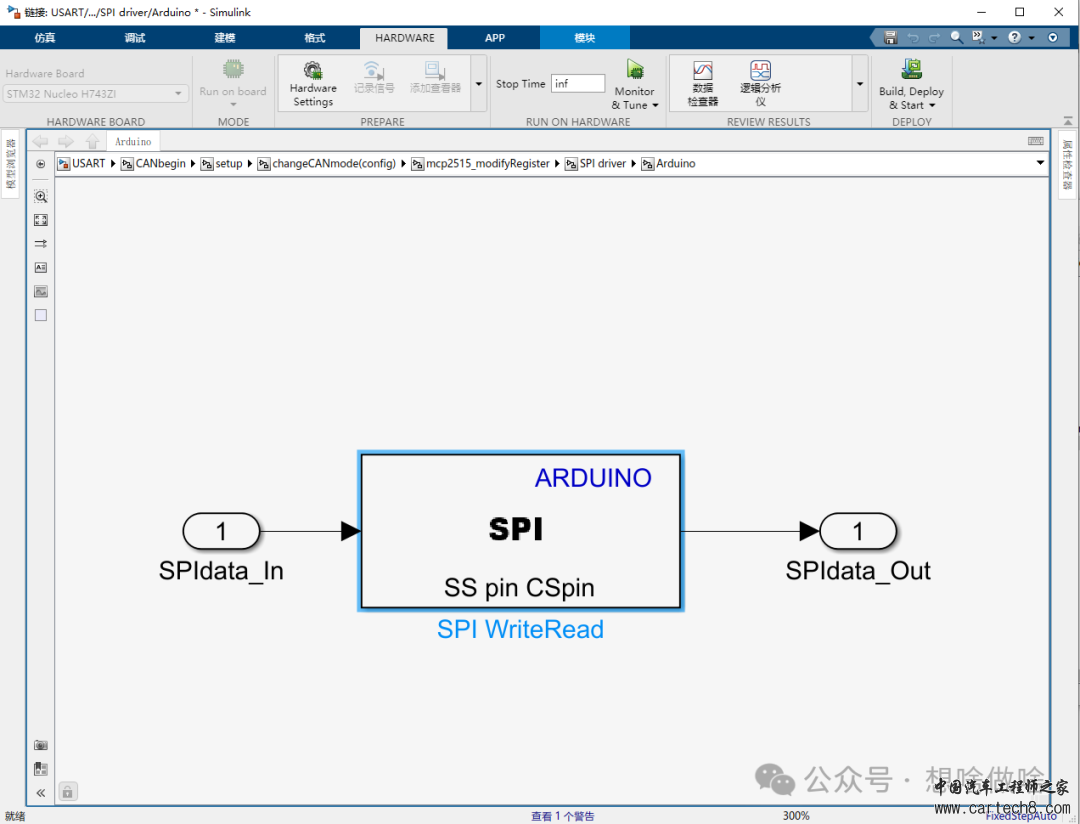The image size is (1080, 824).
Task: Click the Build, Deploy & Start icon
Action: tap(911, 69)
